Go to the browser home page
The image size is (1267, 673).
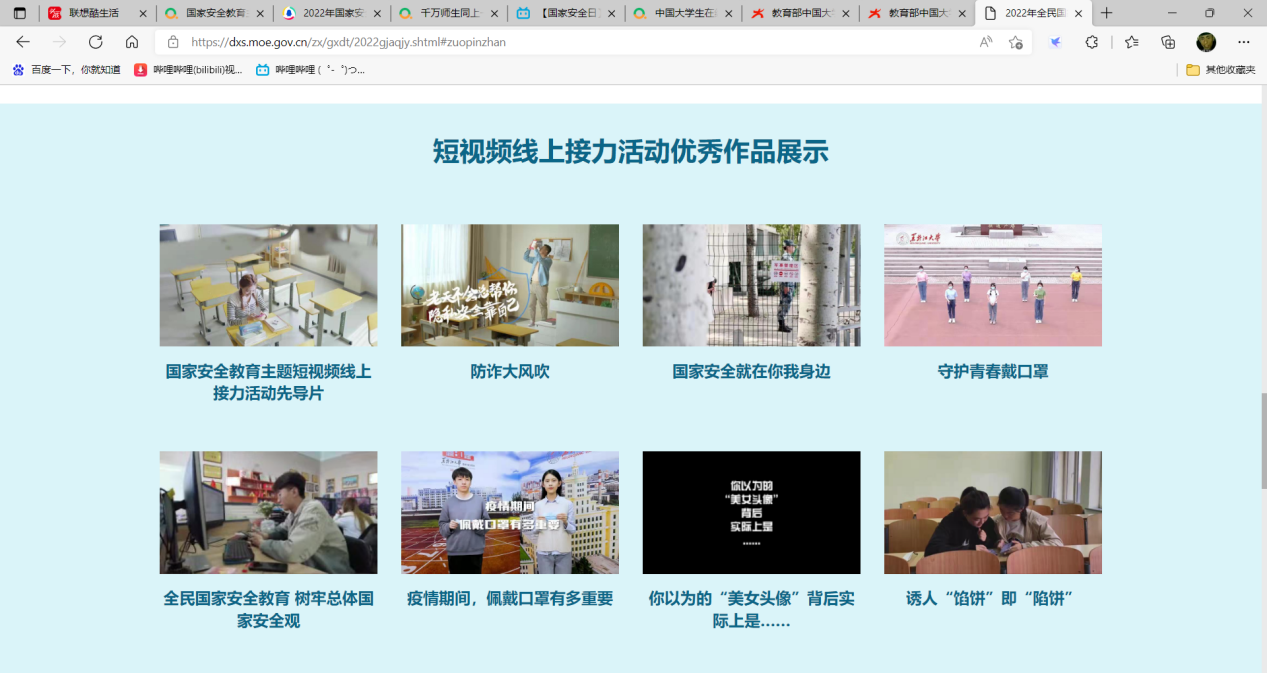pyautogui.click(x=132, y=42)
